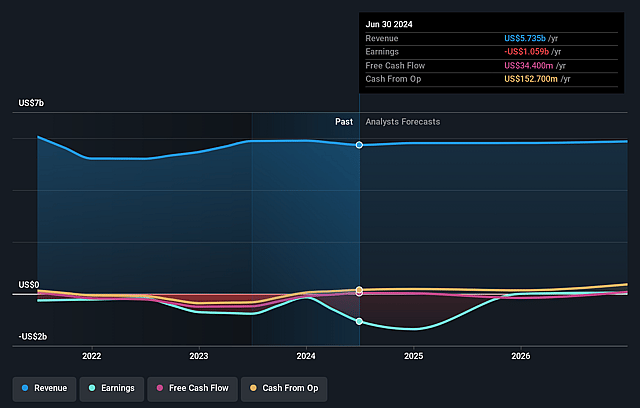Toggle the Cash From Op series legend

tap(286, 388)
